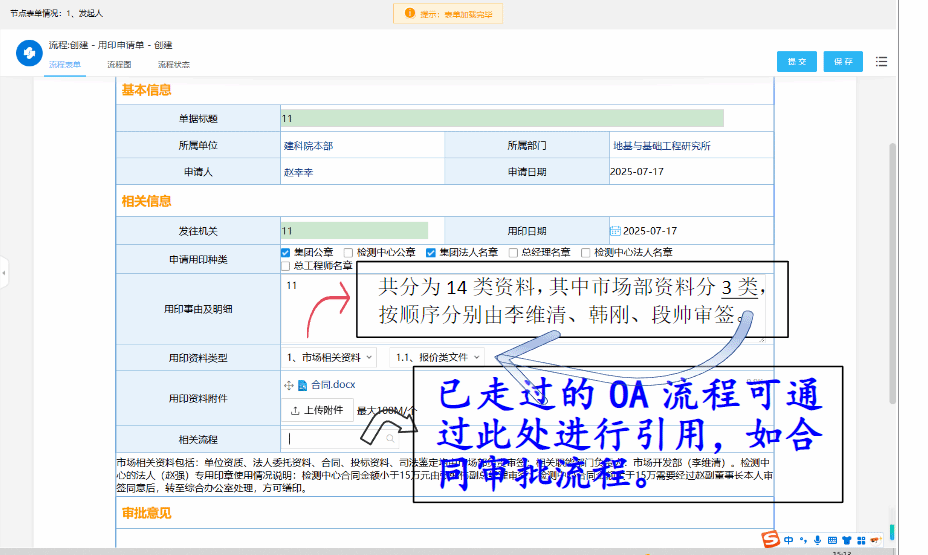Viewport: 928px width, 555px height.
Task: Click the 上传附件 button
Action: 317,410
